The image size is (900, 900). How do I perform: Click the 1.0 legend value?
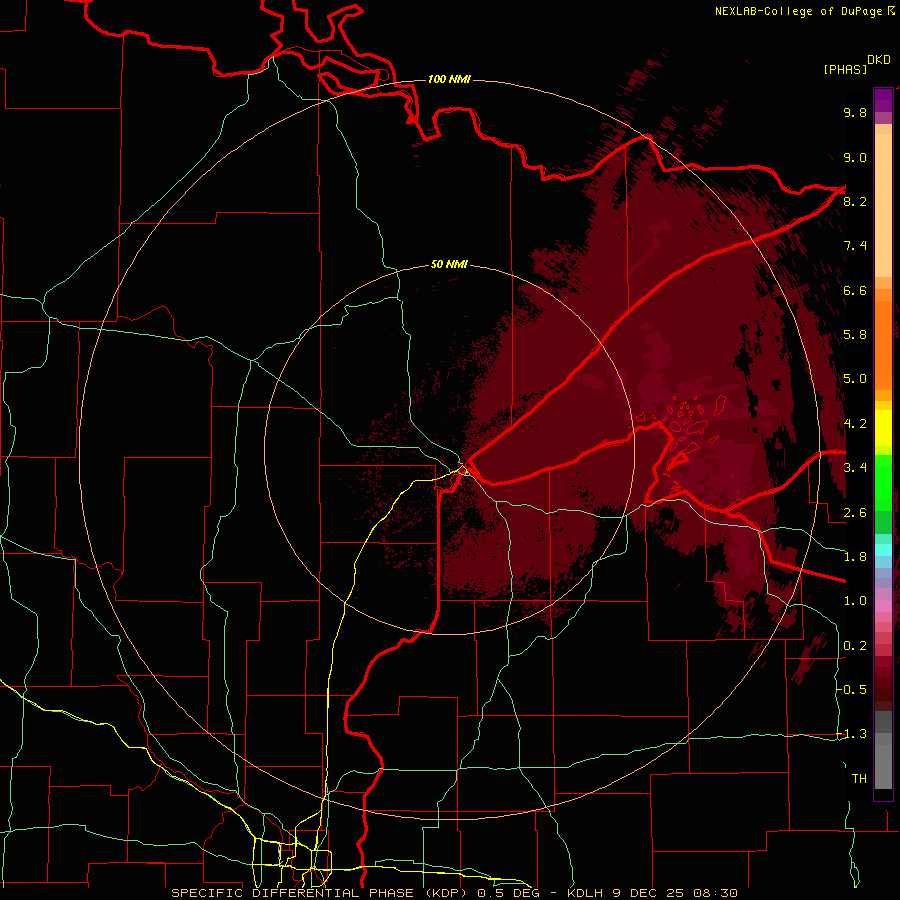(855, 601)
